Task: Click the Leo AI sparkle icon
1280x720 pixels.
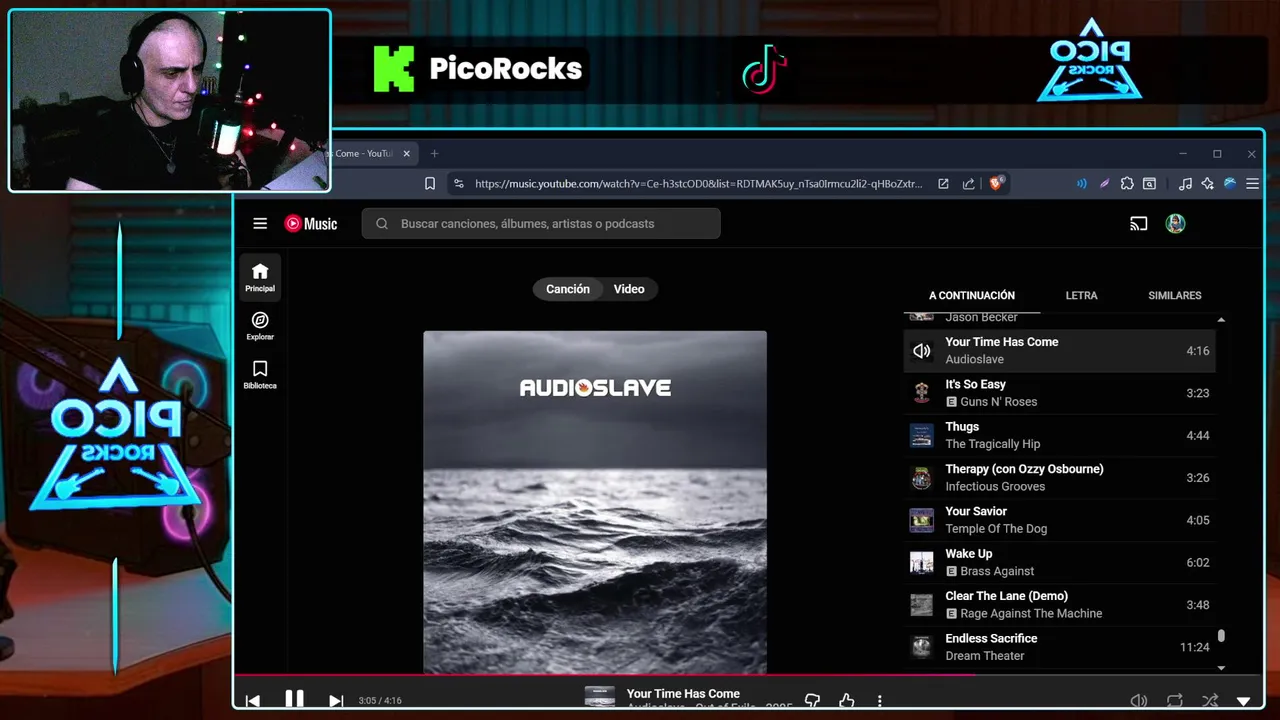Action: coord(1208,184)
